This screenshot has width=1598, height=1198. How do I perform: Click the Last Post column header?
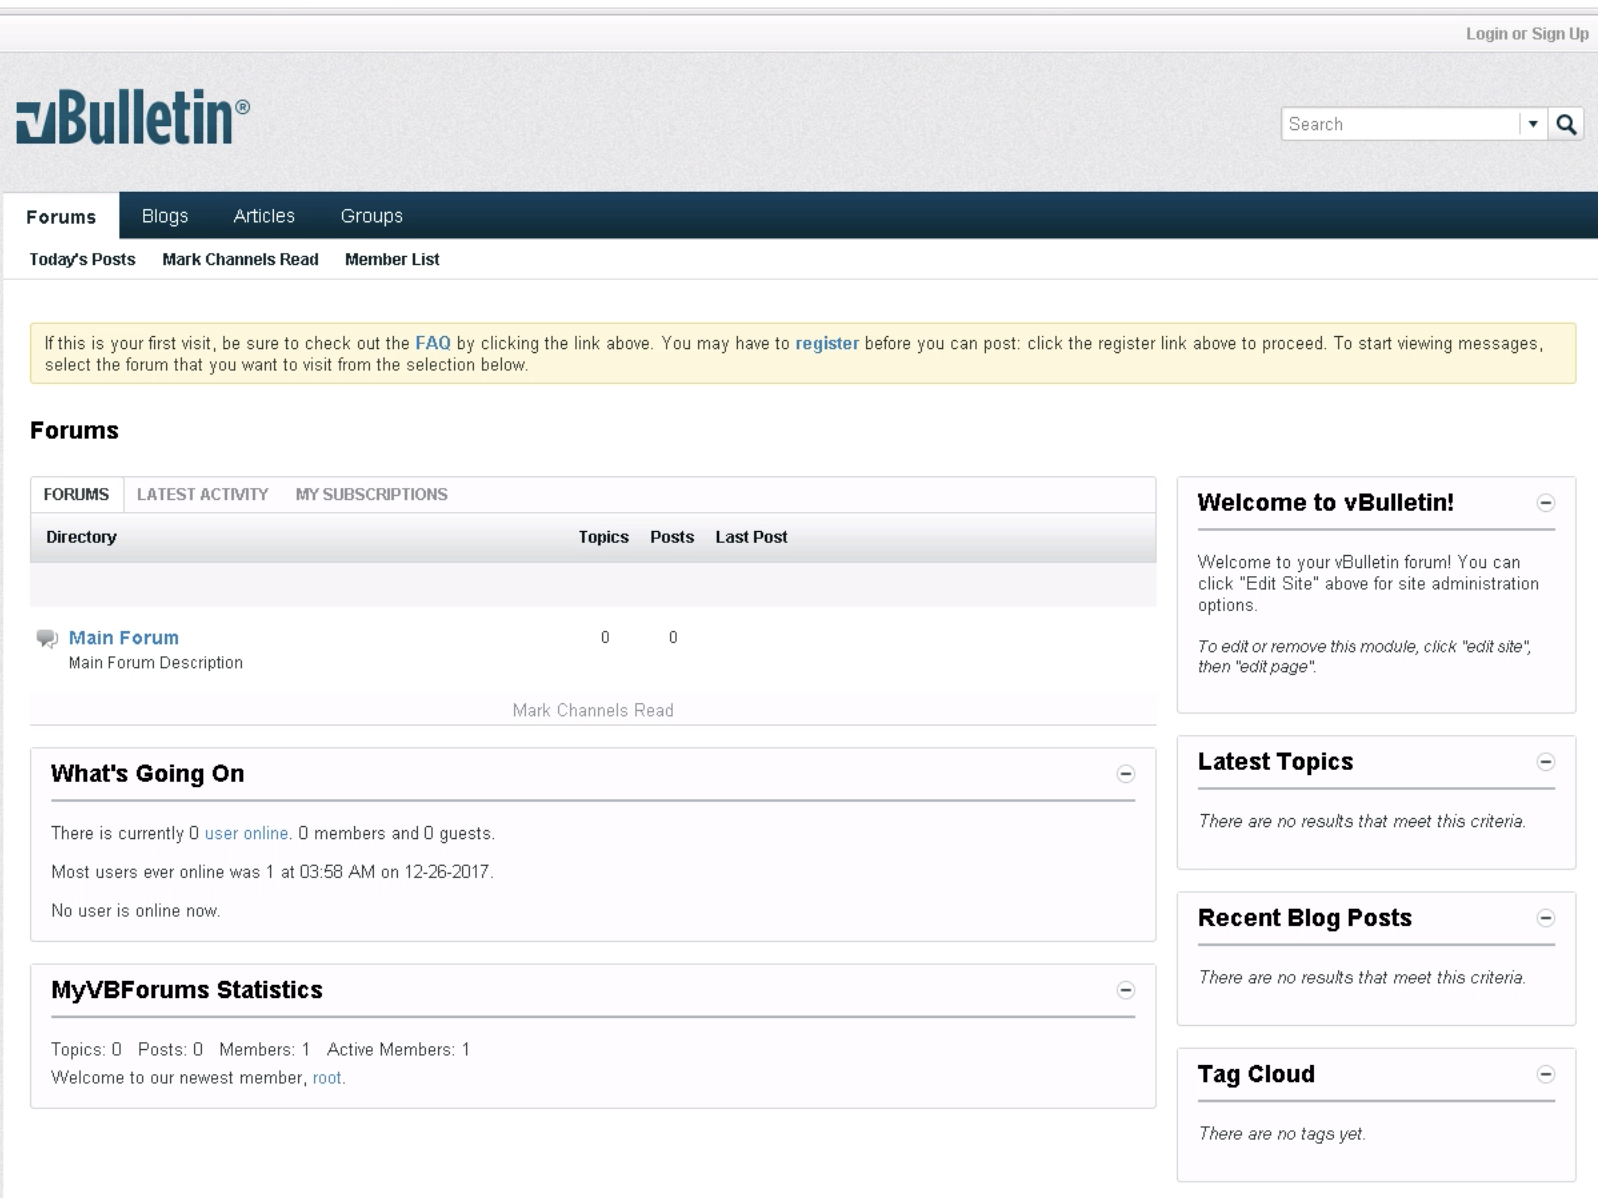pos(751,537)
